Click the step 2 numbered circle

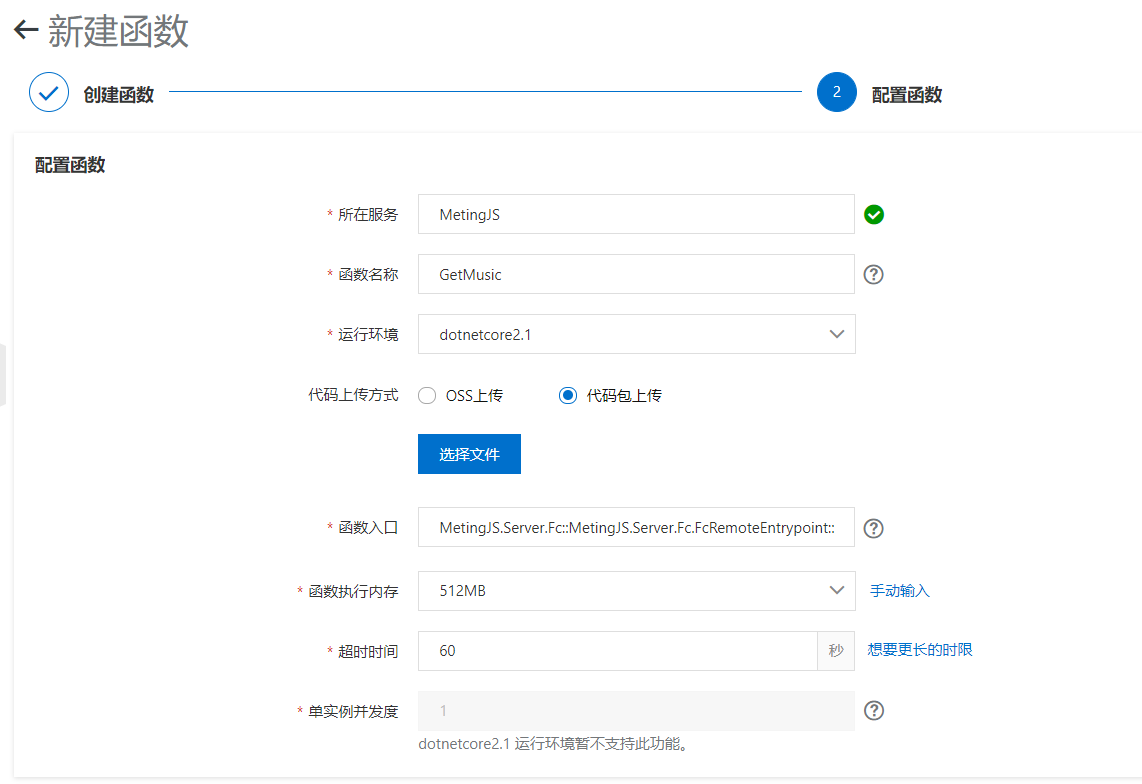837,92
